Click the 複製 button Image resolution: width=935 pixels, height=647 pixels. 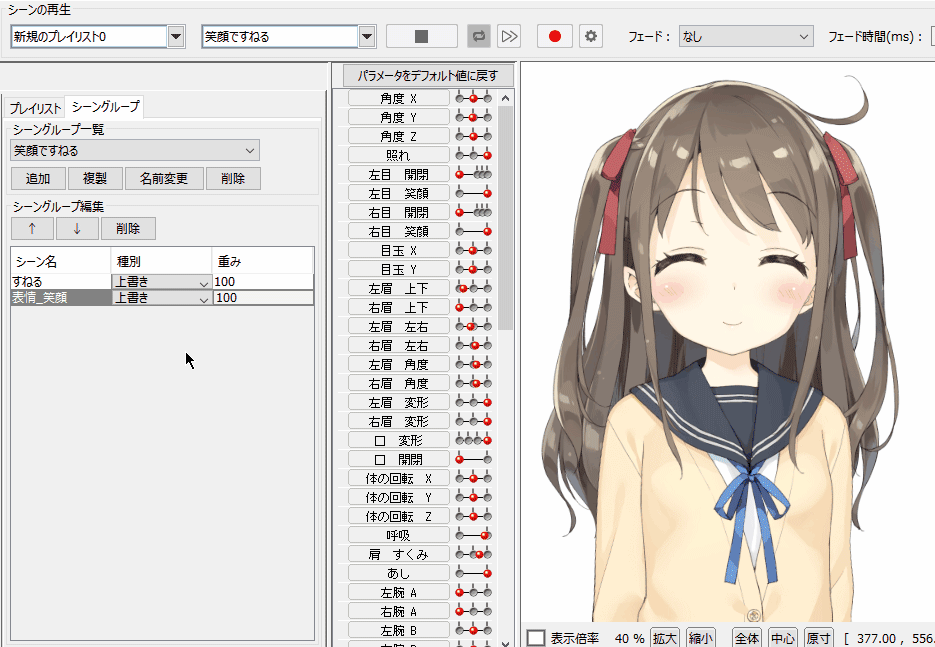[95, 178]
